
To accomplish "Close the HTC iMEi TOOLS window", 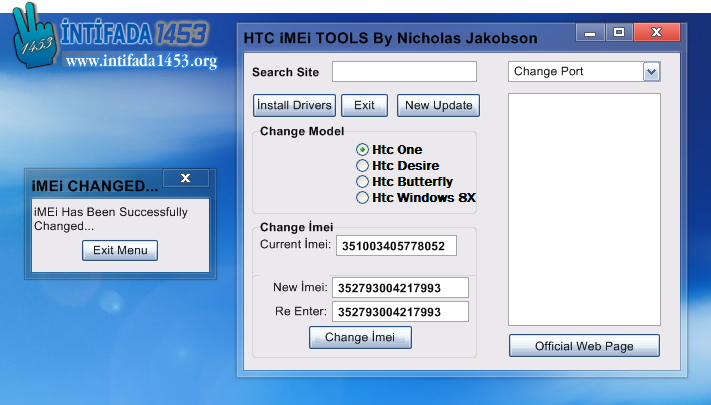I will click(x=657, y=33).
